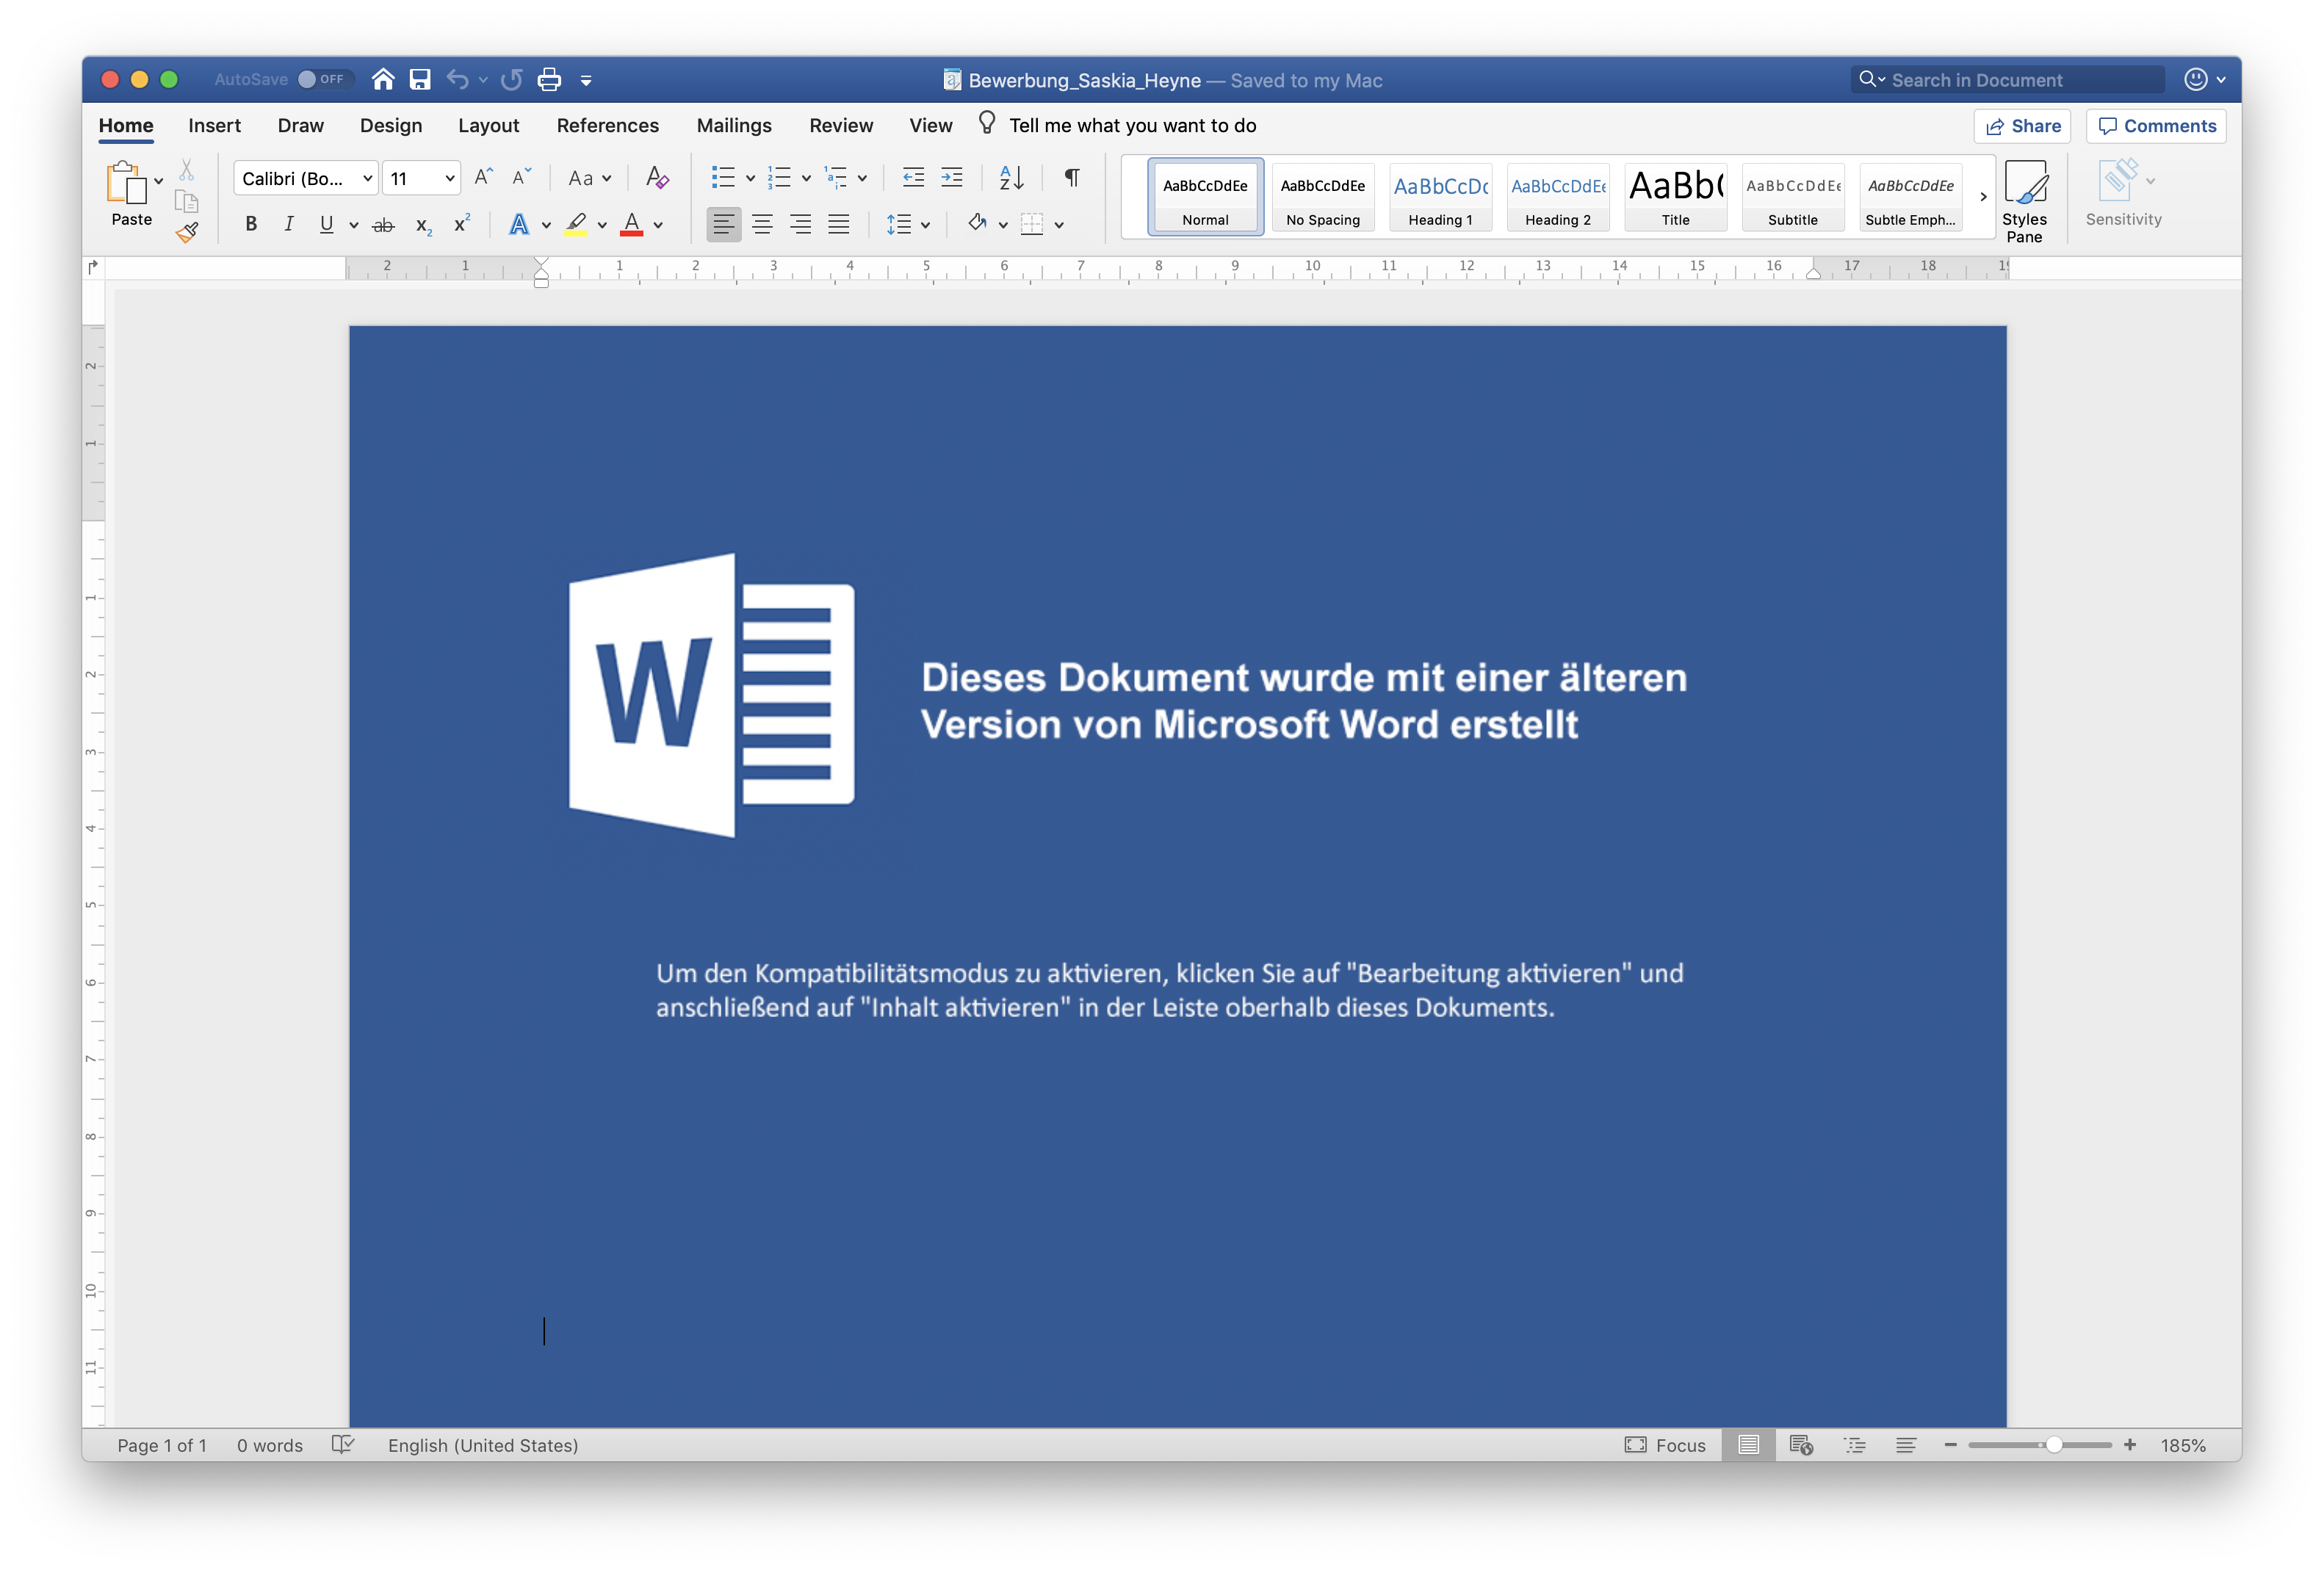Click the smiley feedback icon
The height and width of the screenshot is (1570, 2324).
2195,79
